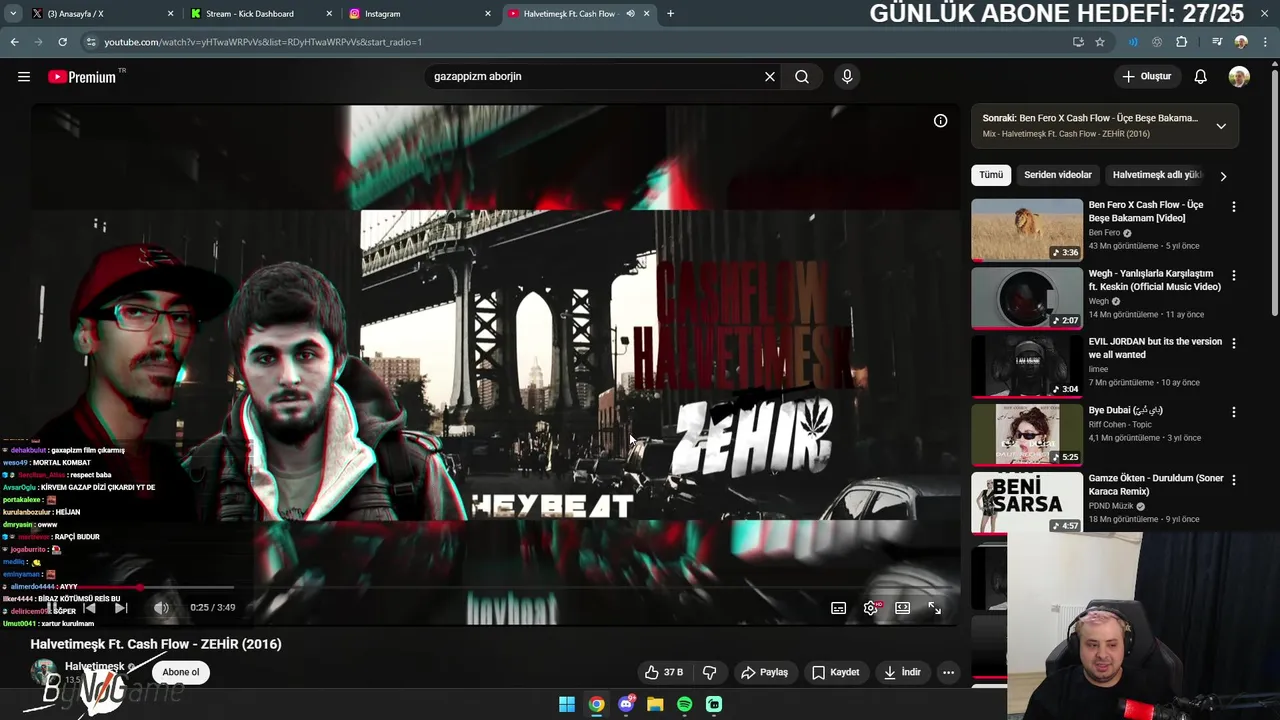This screenshot has width=1280, height=720.
Task: Open the Ben Fero lion thumbnail
Action: (1027, 230)
